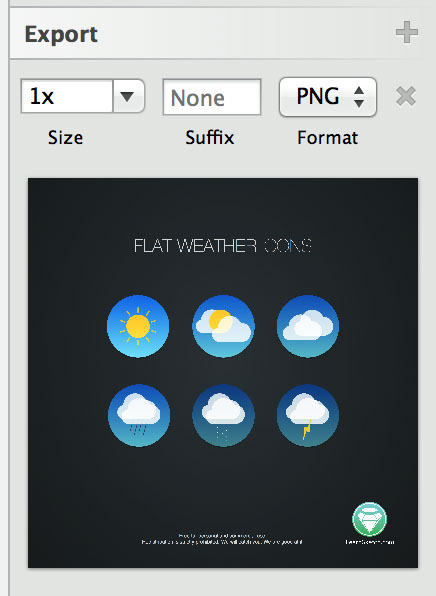This screenshot has width=436, height=596.
Task: Click the export preview thumbnail background
Action: [223, 373]
